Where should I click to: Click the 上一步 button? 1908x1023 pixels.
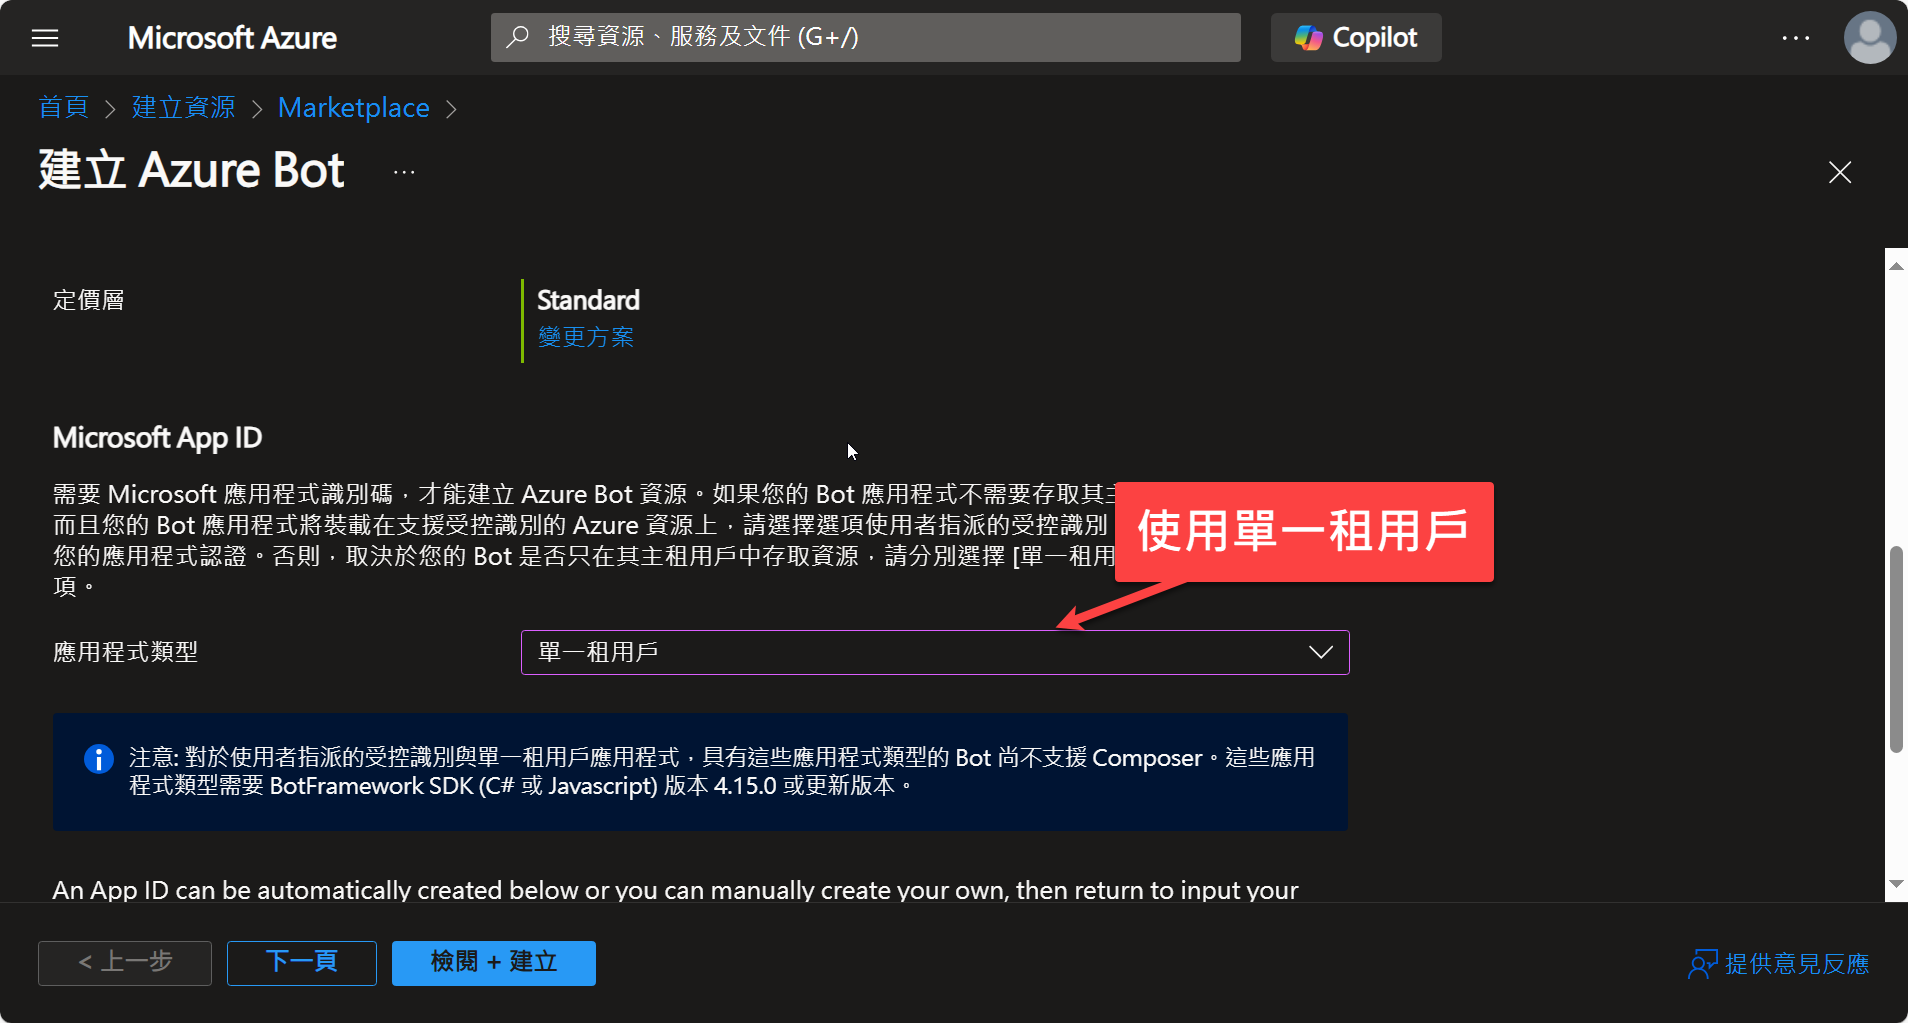click(x=125, y=962)
